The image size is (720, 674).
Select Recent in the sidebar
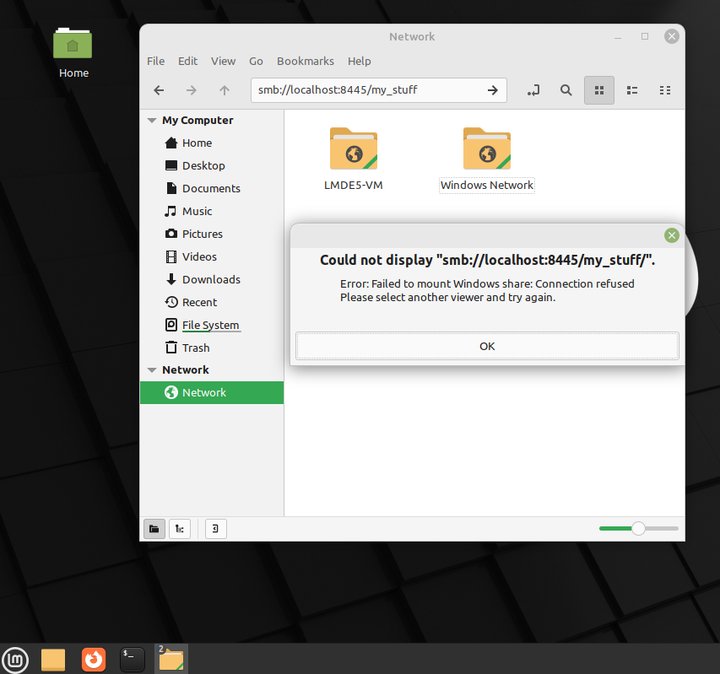[x=212, y=302]
